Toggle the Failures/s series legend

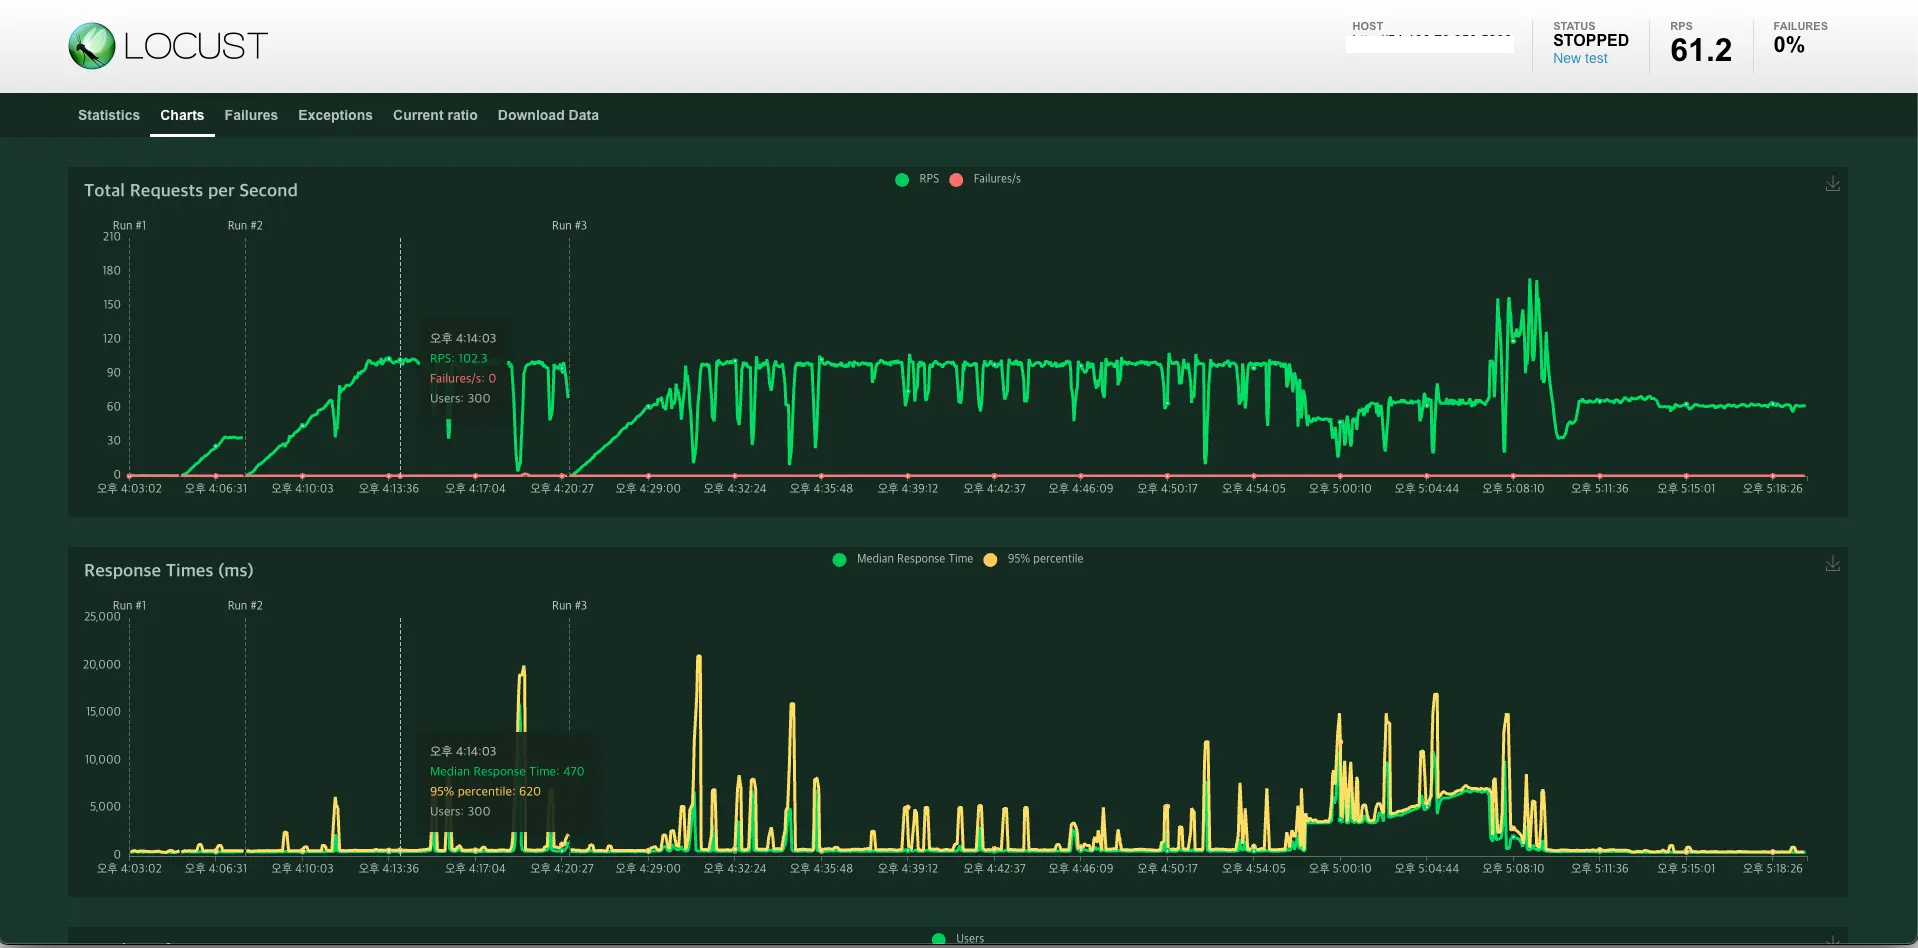click(985, 179)
